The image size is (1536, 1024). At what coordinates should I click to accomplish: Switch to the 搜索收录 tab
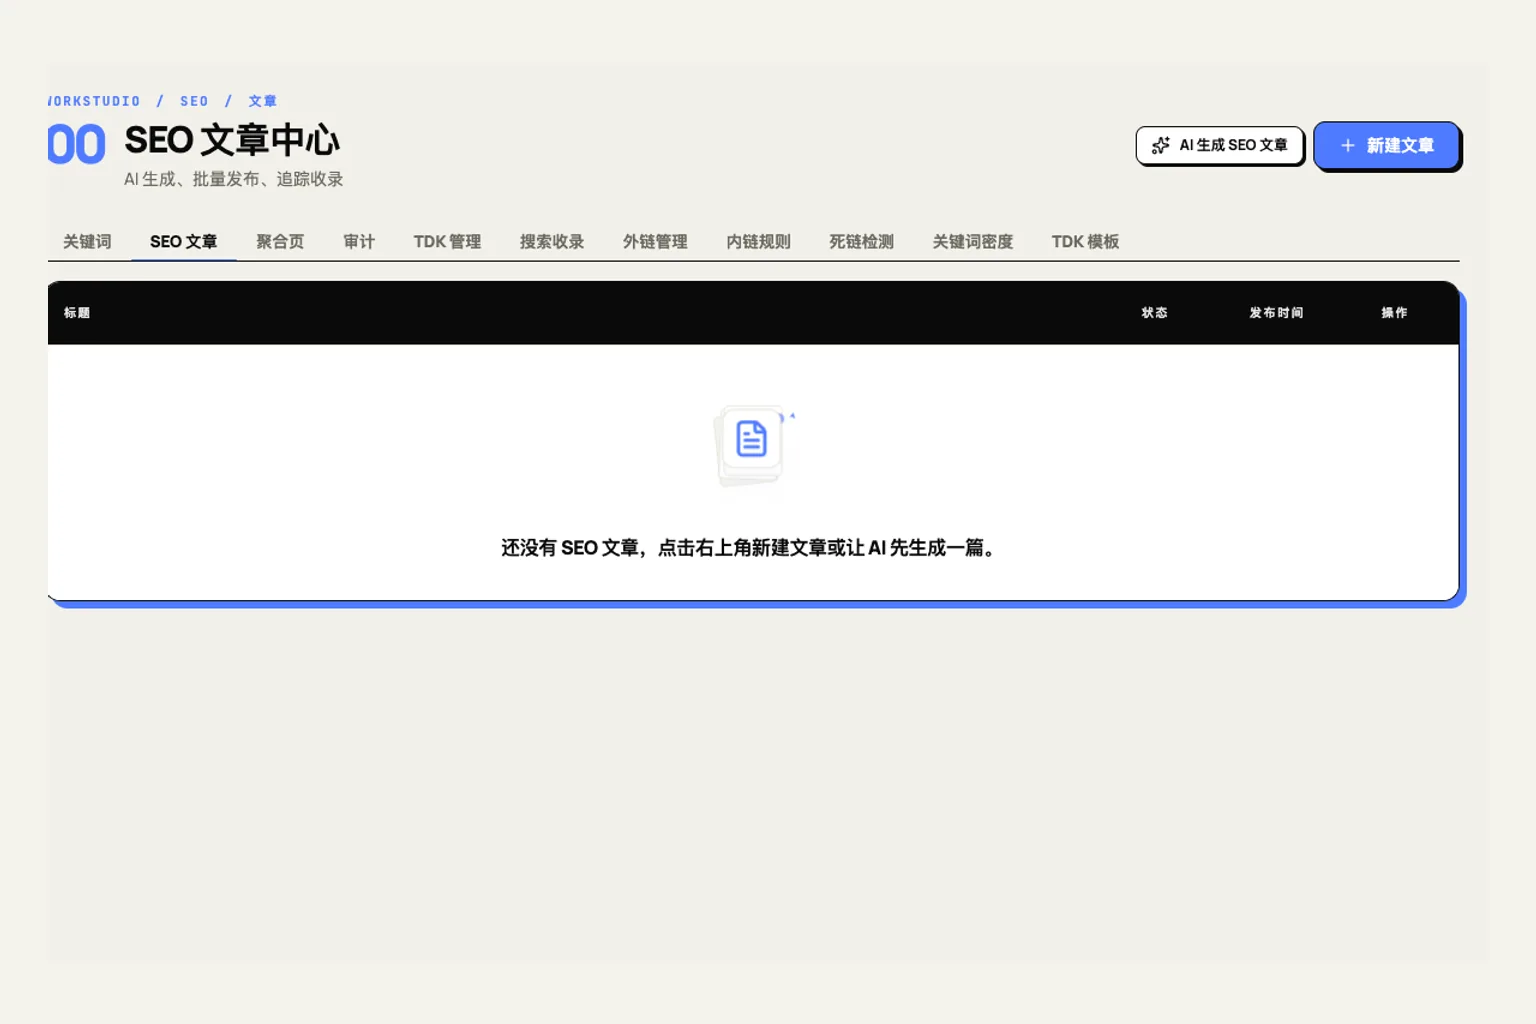coord(551,242)
